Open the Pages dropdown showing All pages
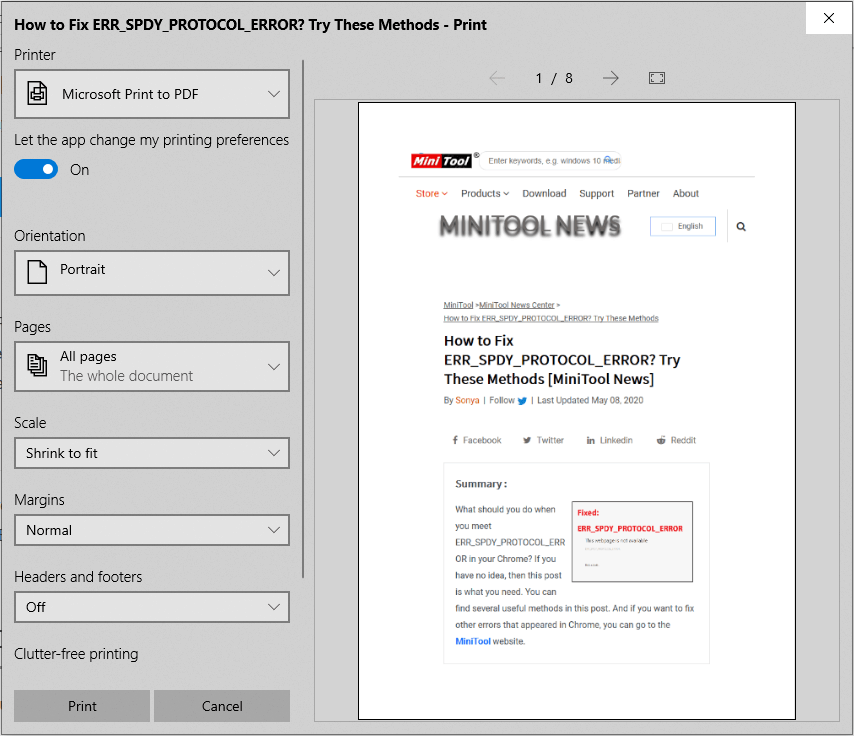The width and height of the screenshot is (854, 736). coord(152,366)
